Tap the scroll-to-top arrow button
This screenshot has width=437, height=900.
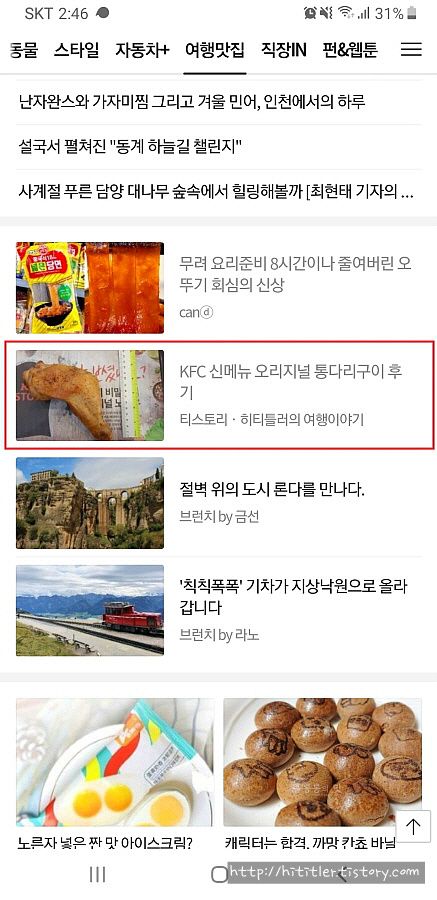pos(413,826)
